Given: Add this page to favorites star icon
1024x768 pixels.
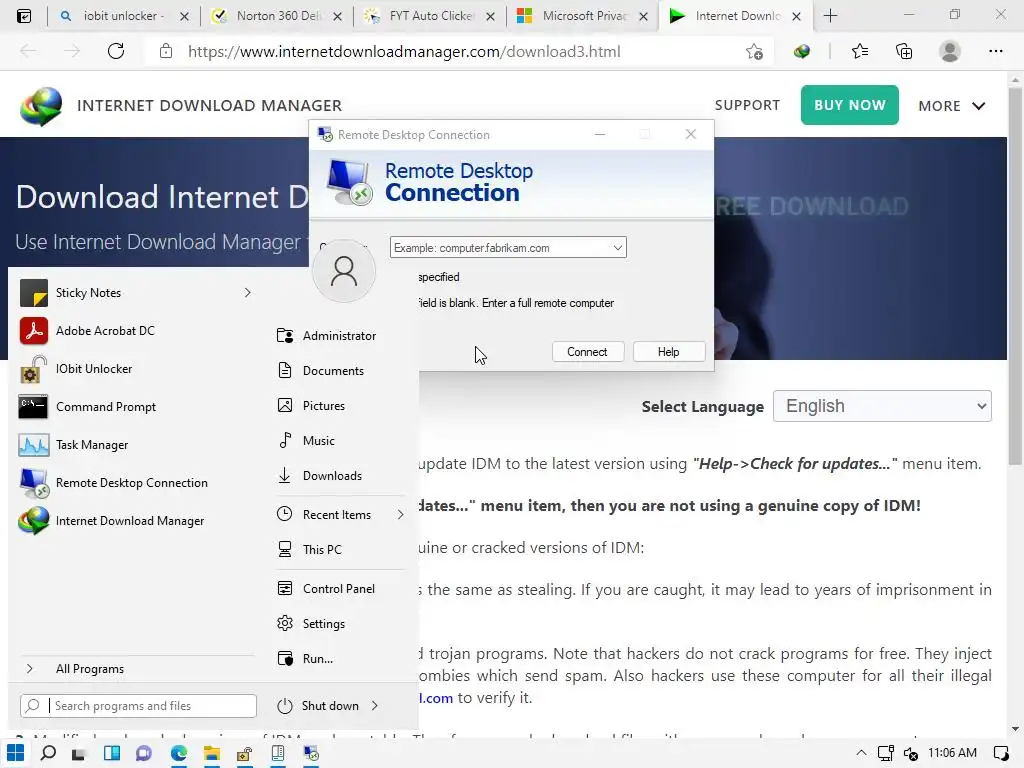Looking at the screenshot, I should click(754, 52).
